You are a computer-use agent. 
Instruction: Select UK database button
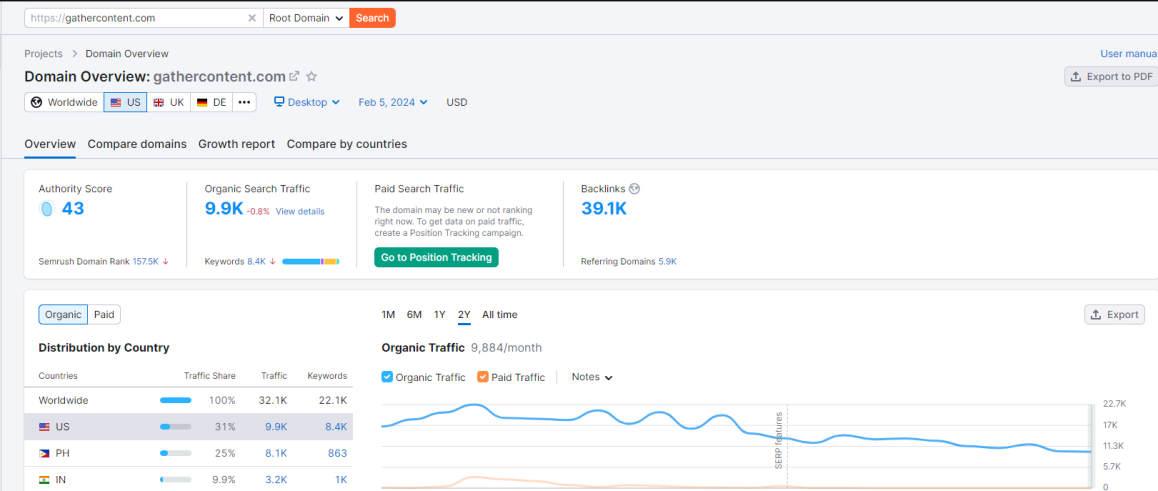coord(168,102)
